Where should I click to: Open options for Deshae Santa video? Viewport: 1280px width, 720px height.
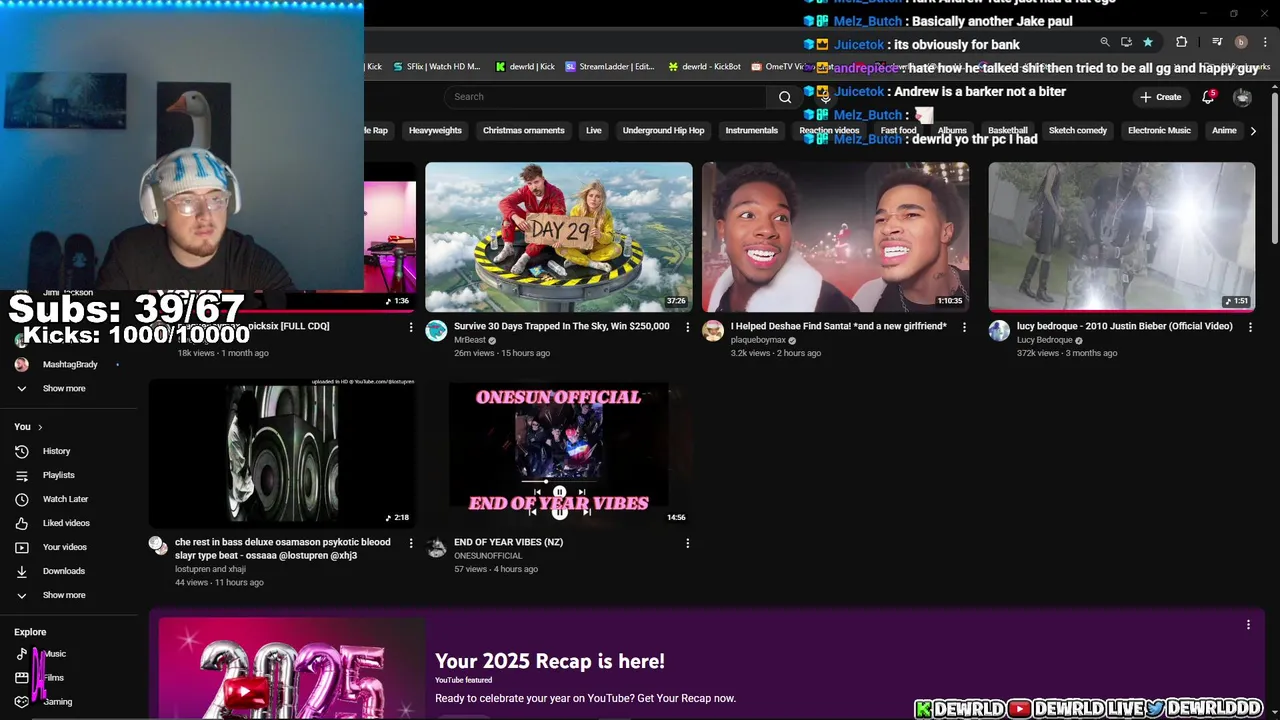point(964,327)
